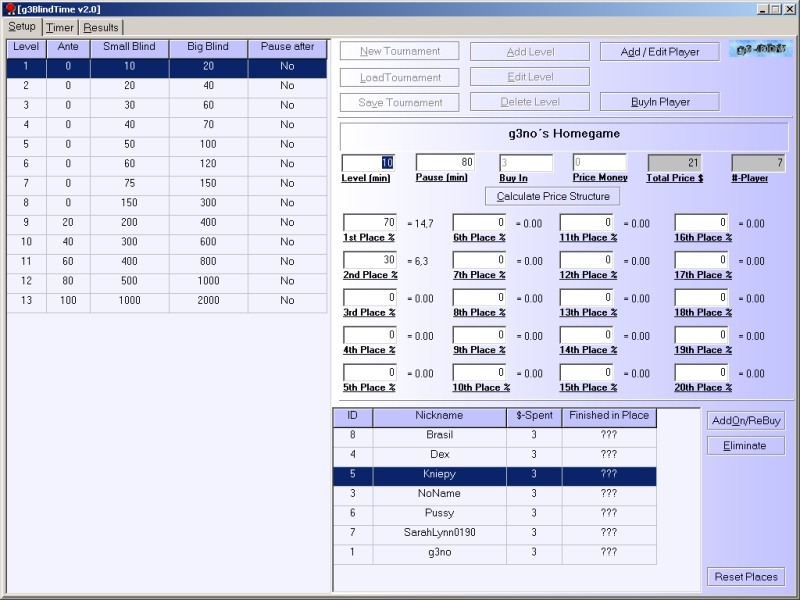The image size is (800, 600).
Task: Open the Timer tab
Action: [60, 28]
